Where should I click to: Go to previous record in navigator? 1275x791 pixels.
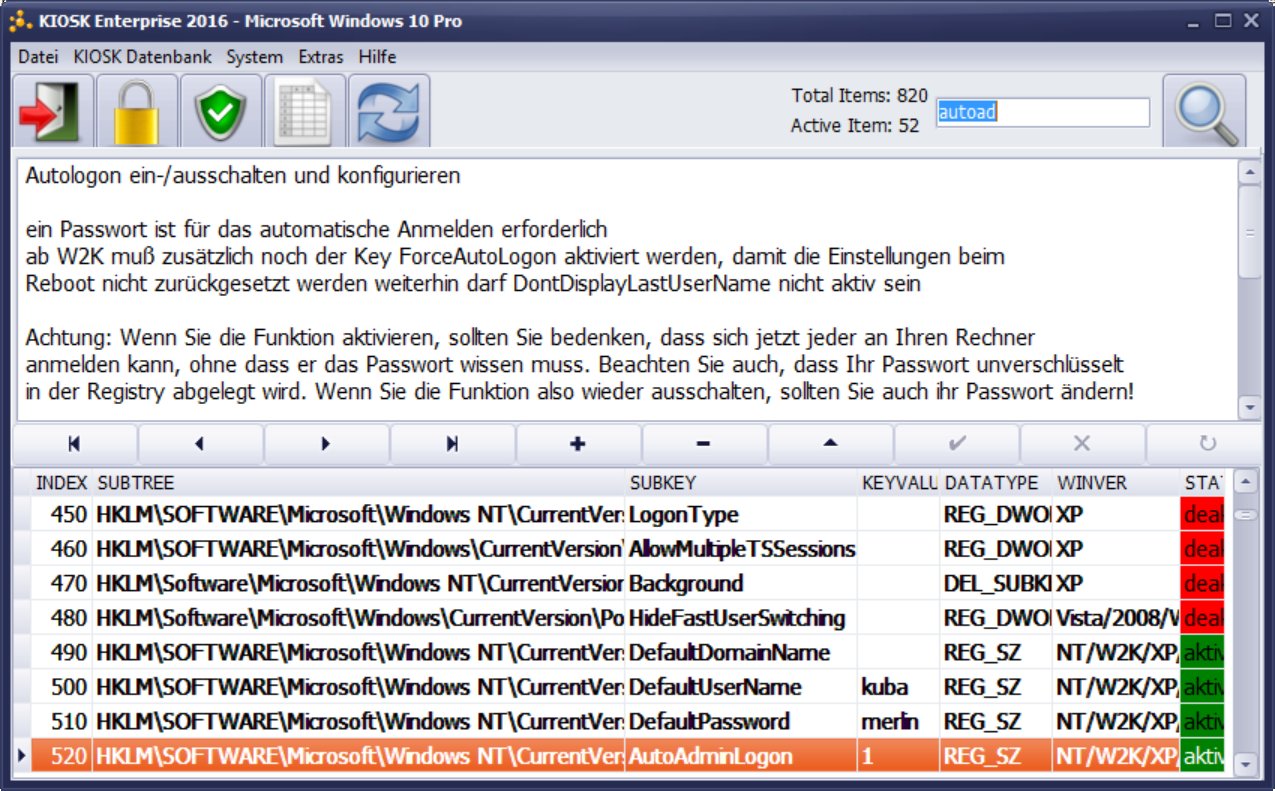(200, 444)
